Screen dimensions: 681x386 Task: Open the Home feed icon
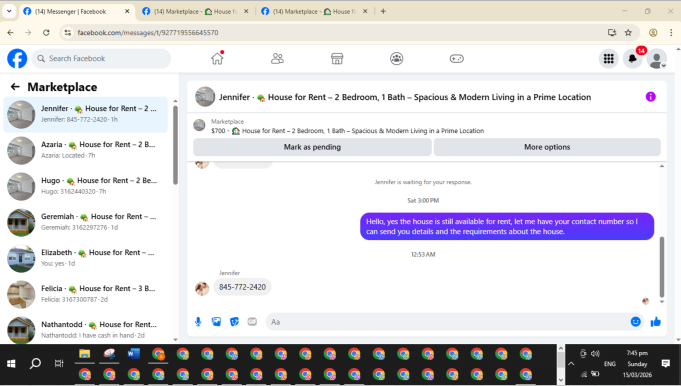(x=217, y=58)
